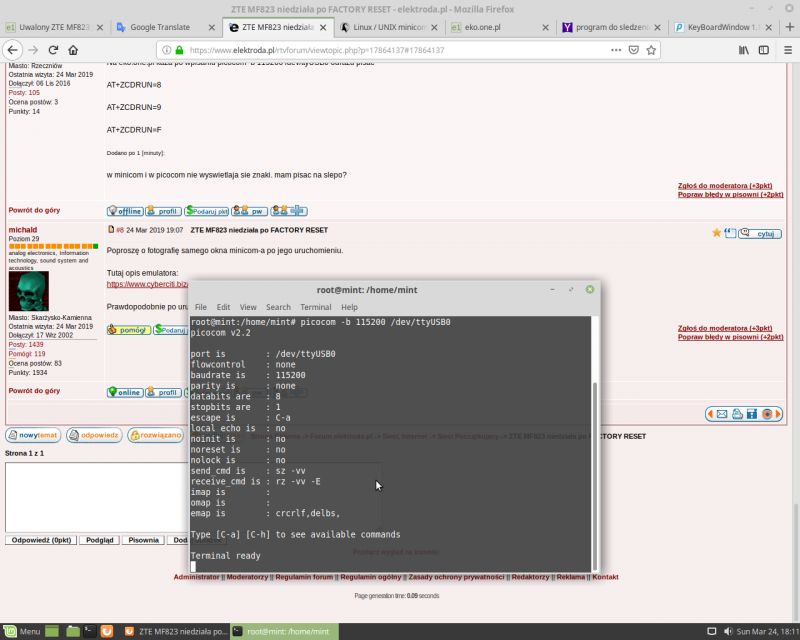This screenshot has width=800, height=640.
Task: Launch Firefox from panel launcher
Action: point(107,631)
